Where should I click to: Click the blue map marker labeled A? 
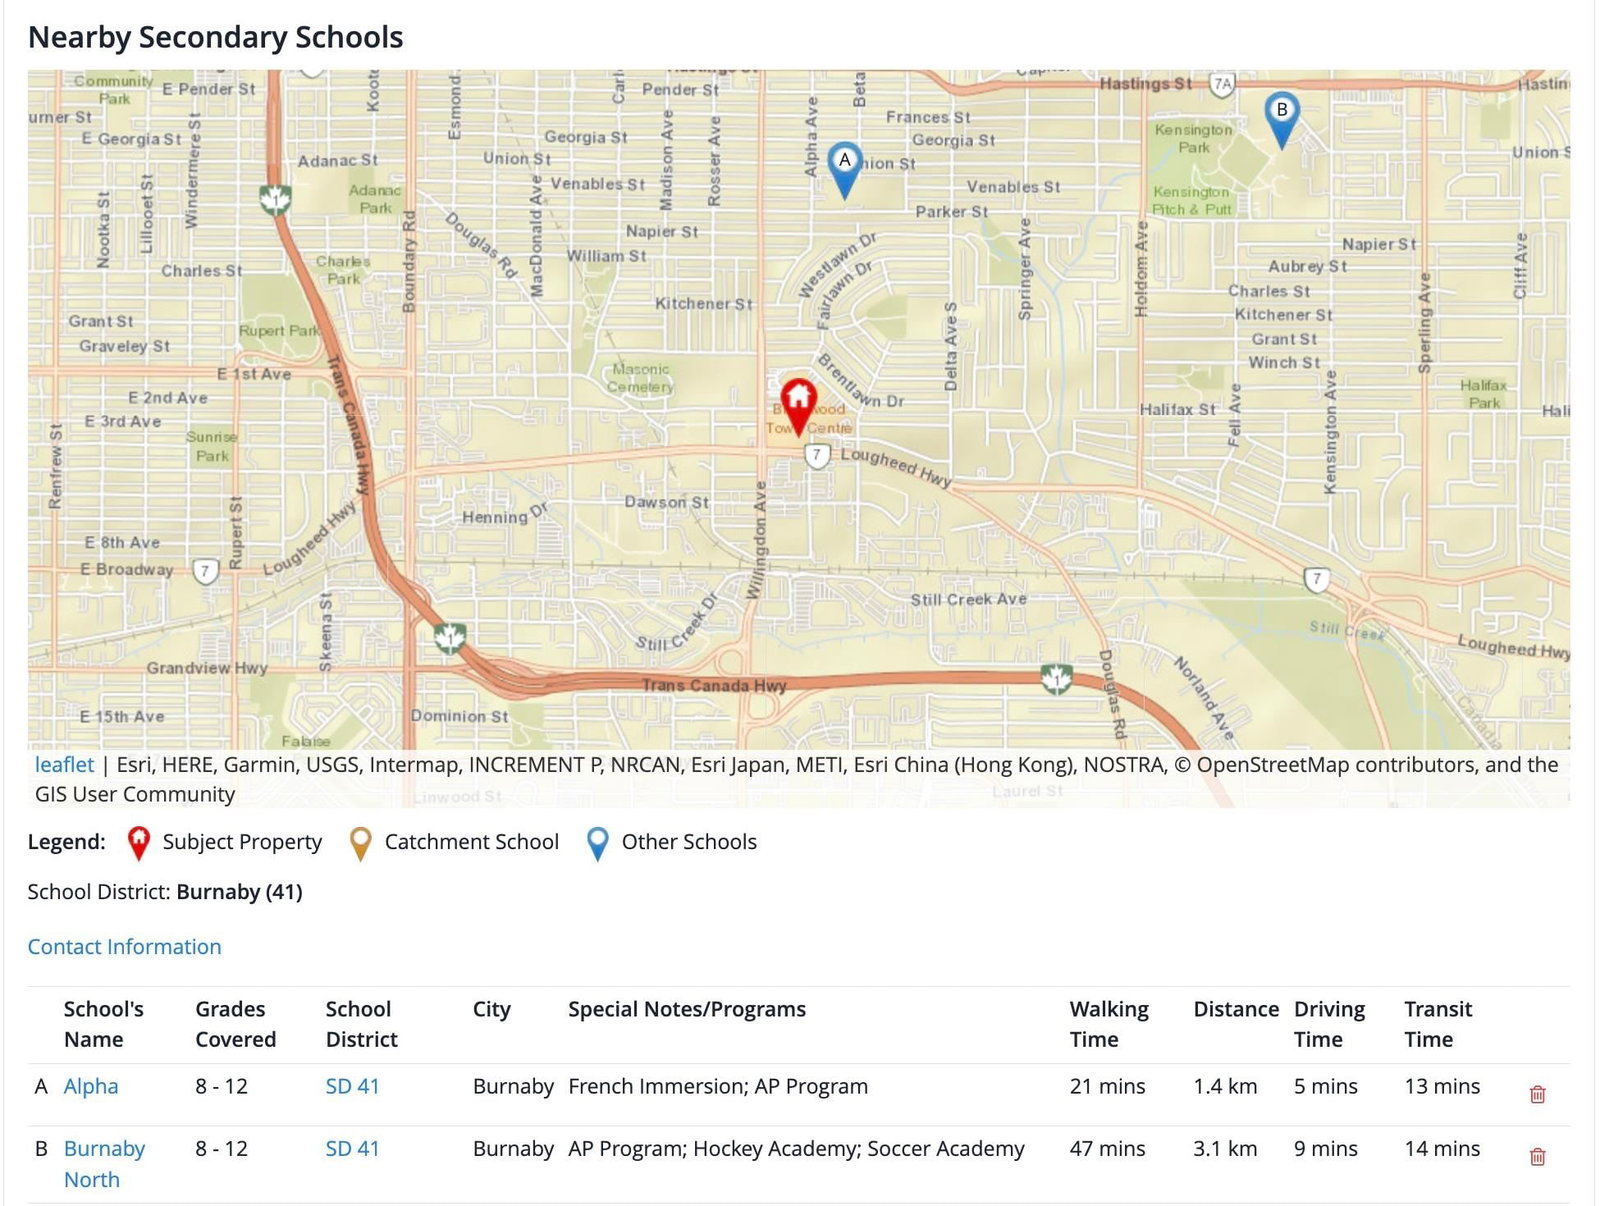coord(845,166)
